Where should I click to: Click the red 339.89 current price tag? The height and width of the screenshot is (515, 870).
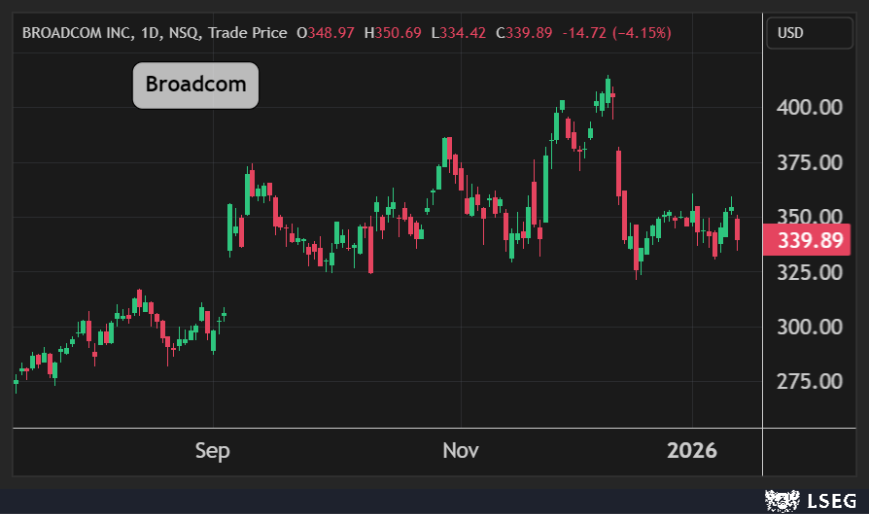click(807, 240)
